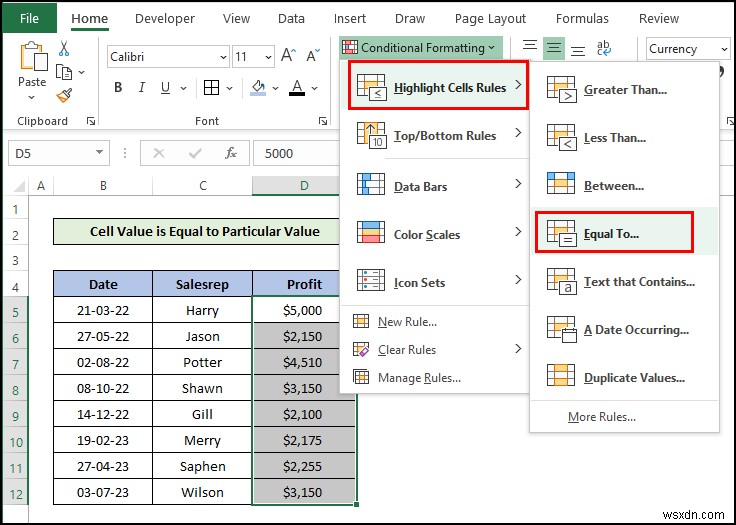Viewport: 736px width, 525px height.
Task: Open the Copy options dropdown arrow
Action: click(82, 72)
